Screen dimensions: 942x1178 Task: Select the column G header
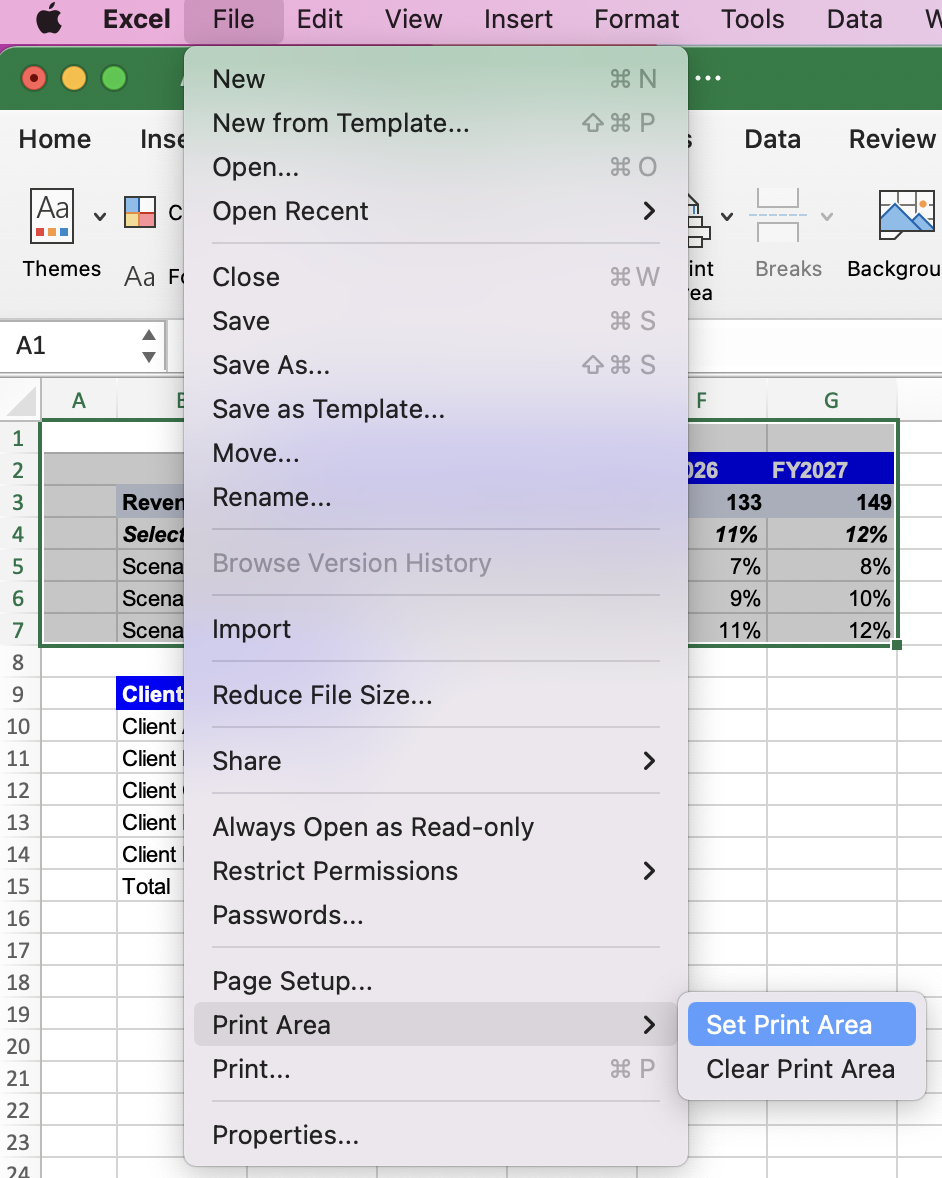pyautogui.click(x=831, y=401)
